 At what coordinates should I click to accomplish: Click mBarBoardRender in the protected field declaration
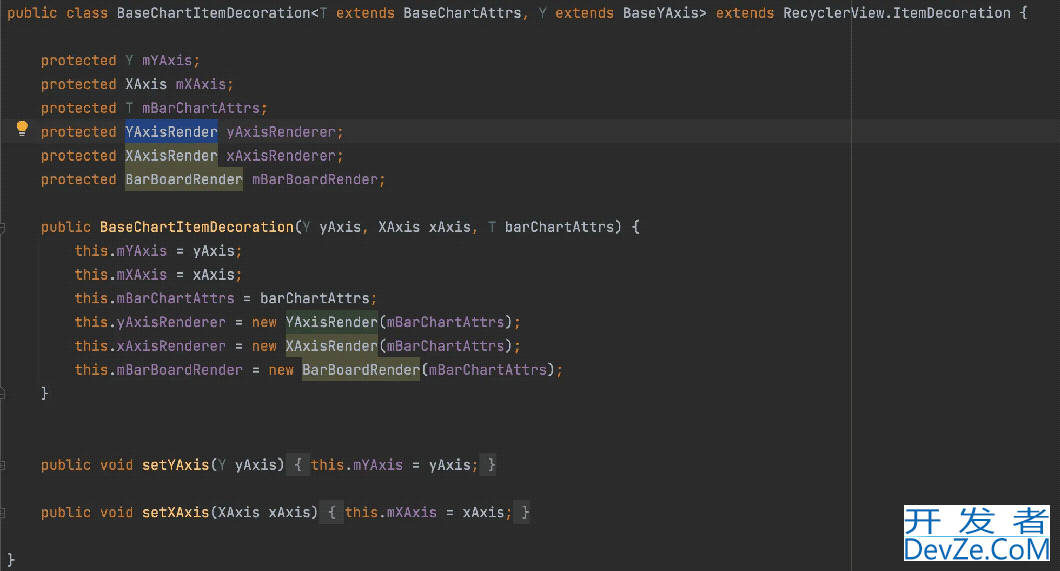[x=315, y=180]
